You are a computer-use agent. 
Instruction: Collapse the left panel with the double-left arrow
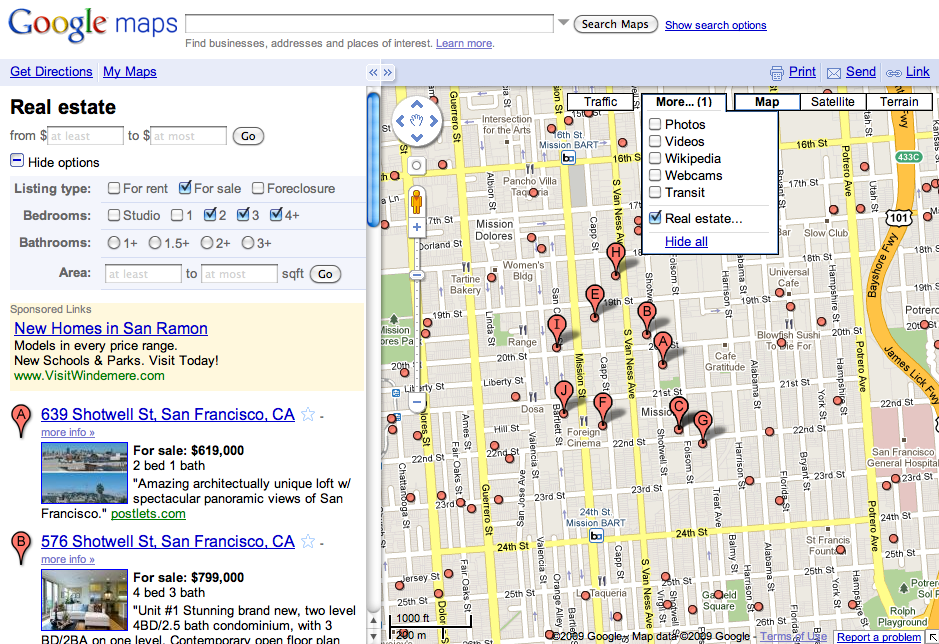(x=373, y=72)
